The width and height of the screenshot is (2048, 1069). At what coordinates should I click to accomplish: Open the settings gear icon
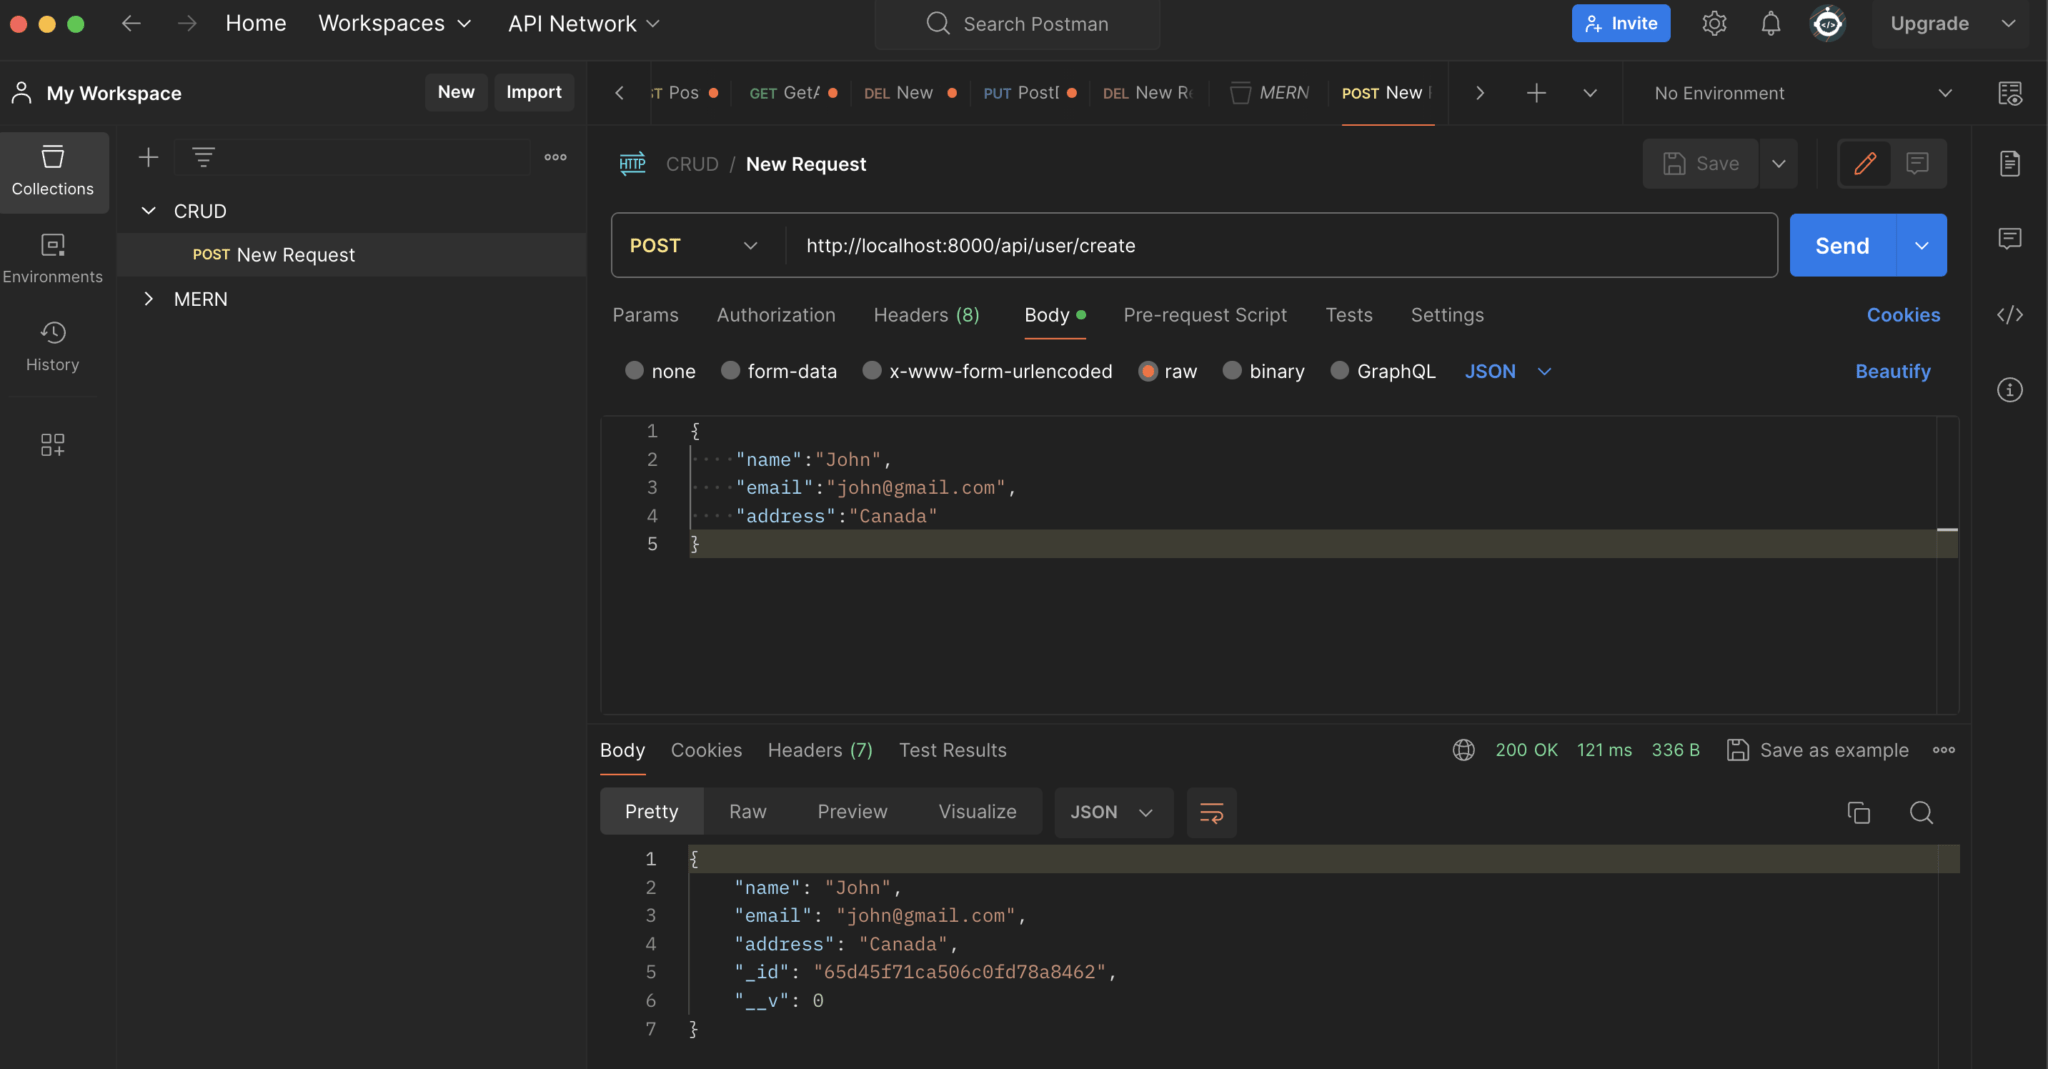(1714, 23)
